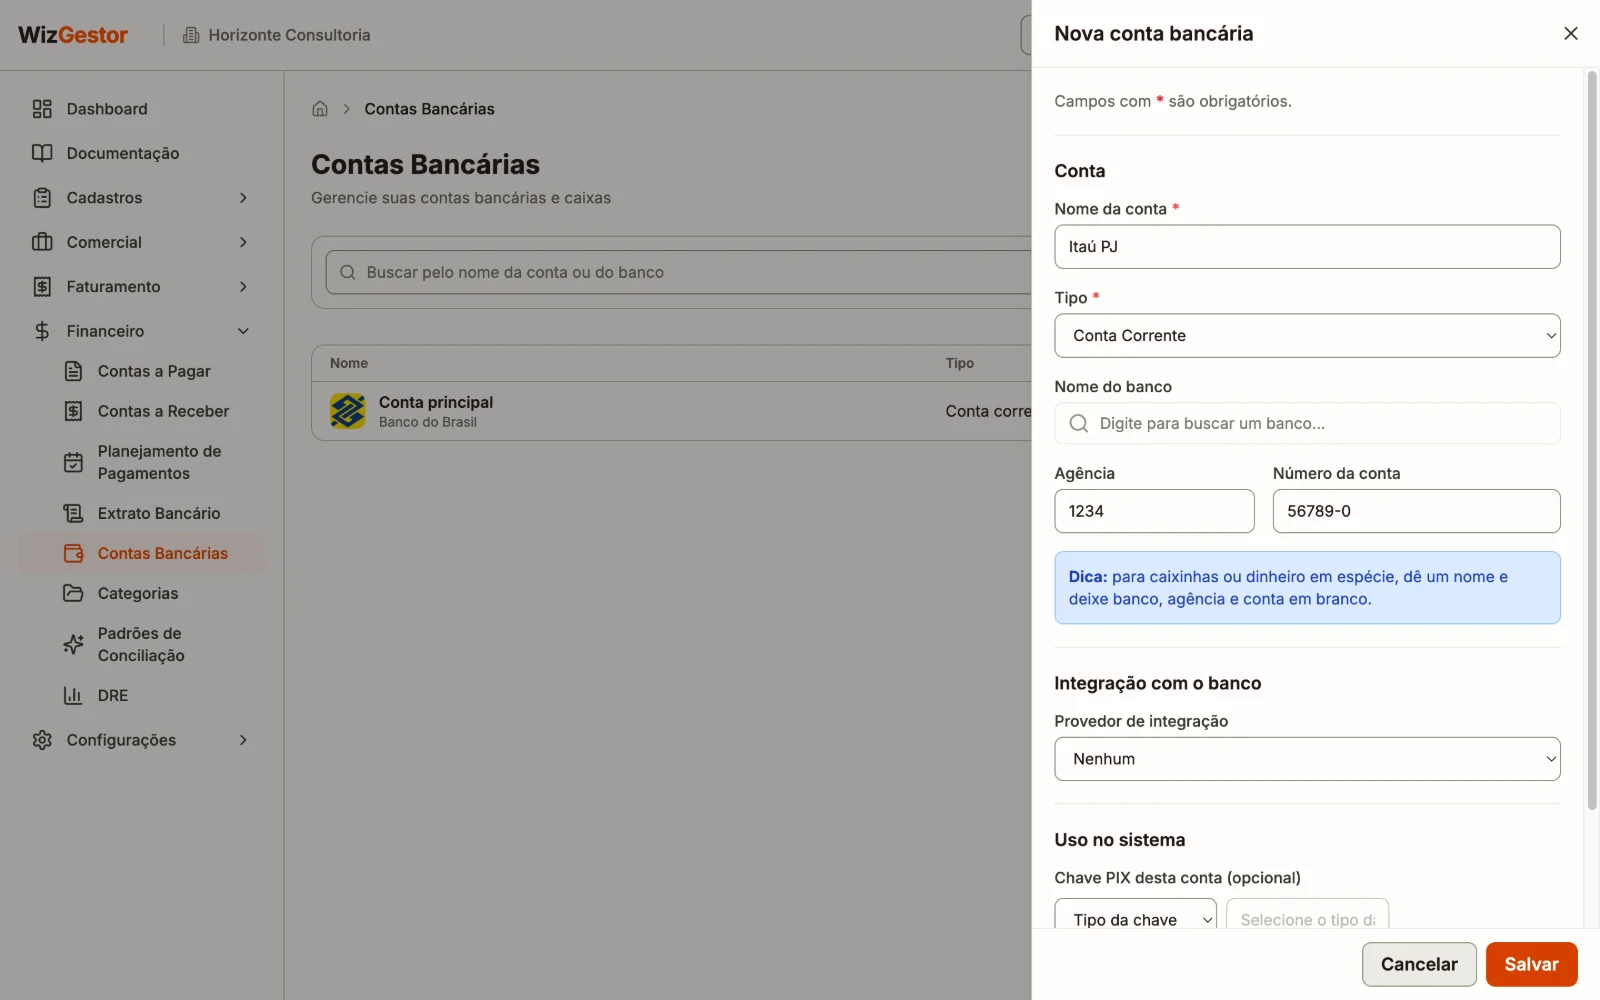Click the DRE chart icon

click(73, 695)
